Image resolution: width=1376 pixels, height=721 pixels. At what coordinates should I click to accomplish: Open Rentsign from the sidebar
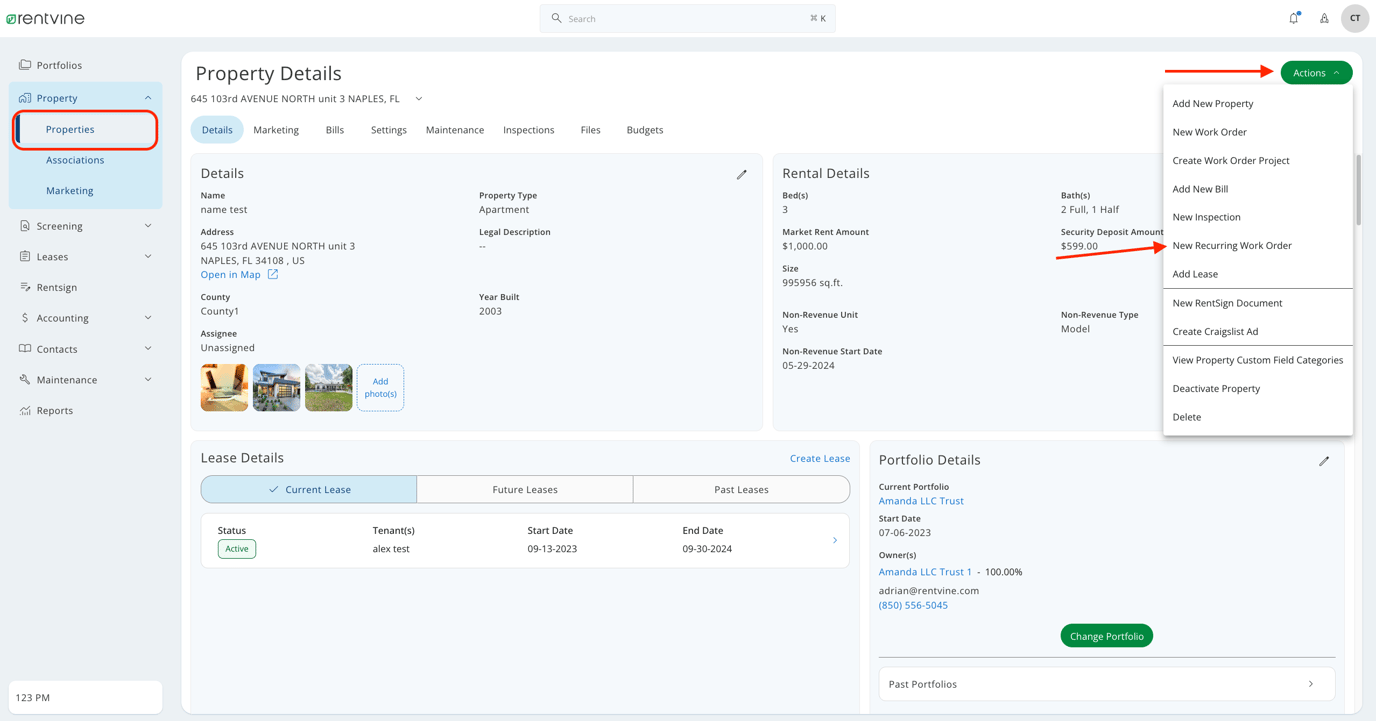pyautogui.click(x=24, y=287)
